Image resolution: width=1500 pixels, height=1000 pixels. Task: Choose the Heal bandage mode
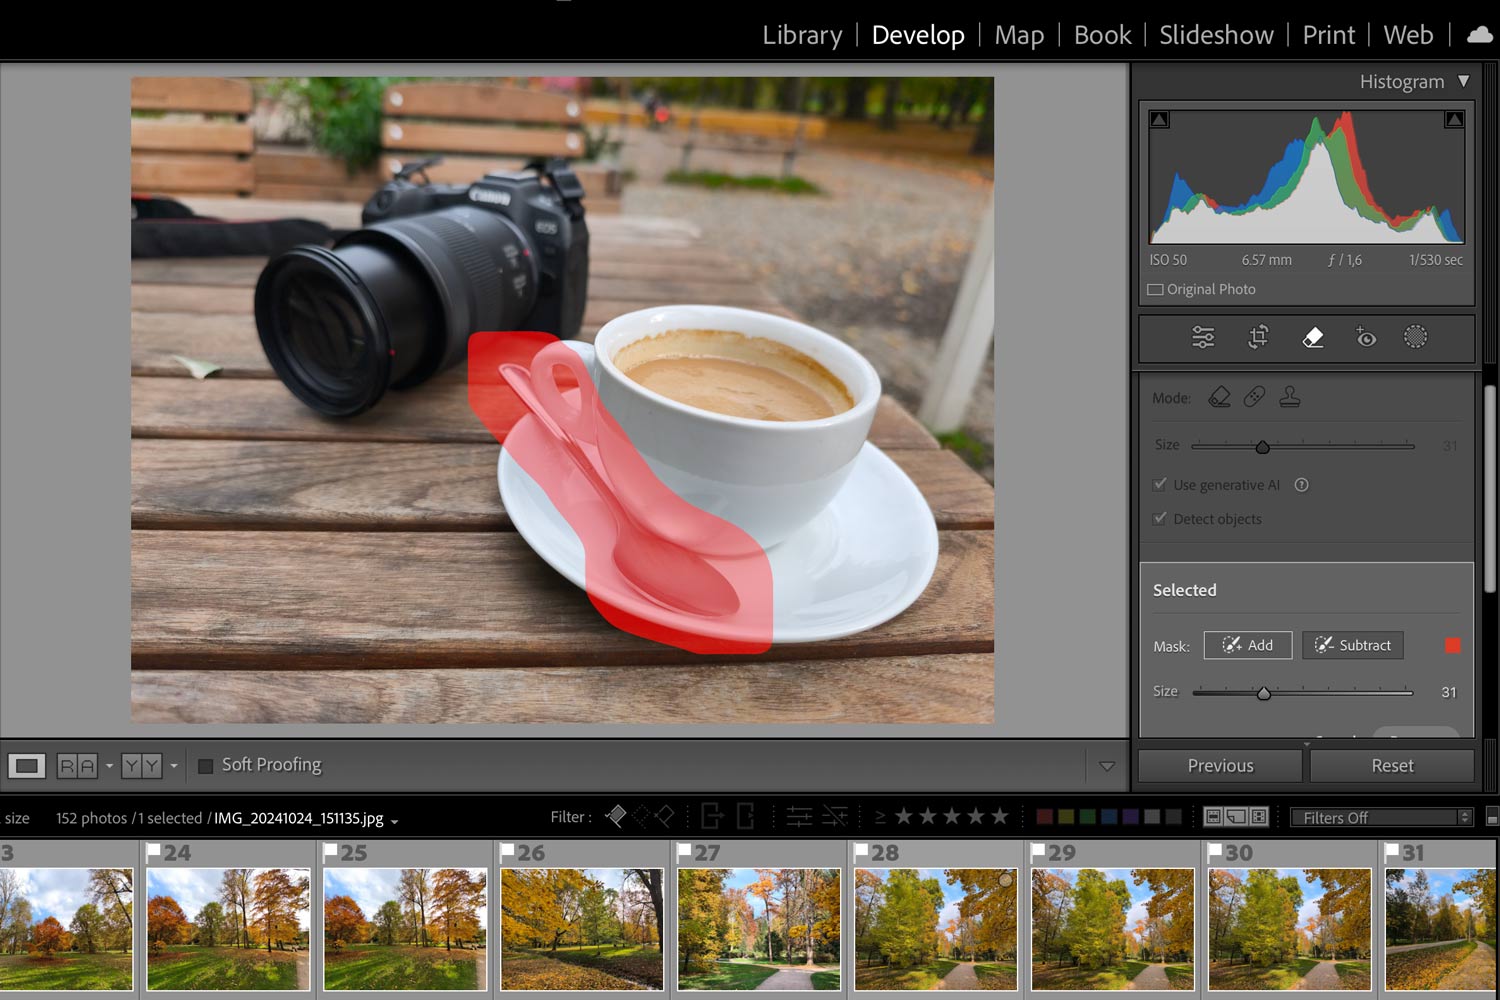pos(1254,397)
